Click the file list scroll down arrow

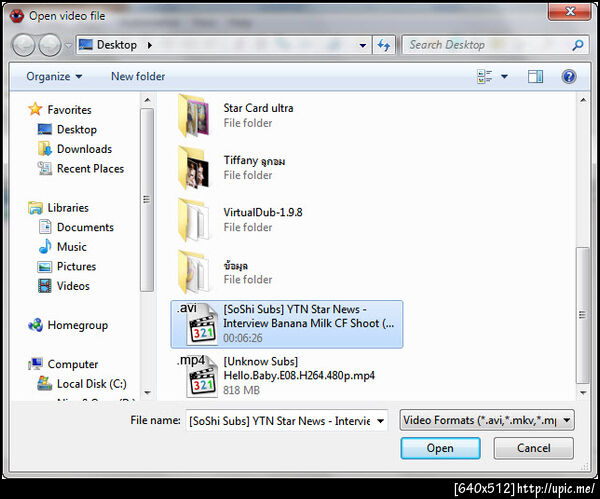click(583, 393)
